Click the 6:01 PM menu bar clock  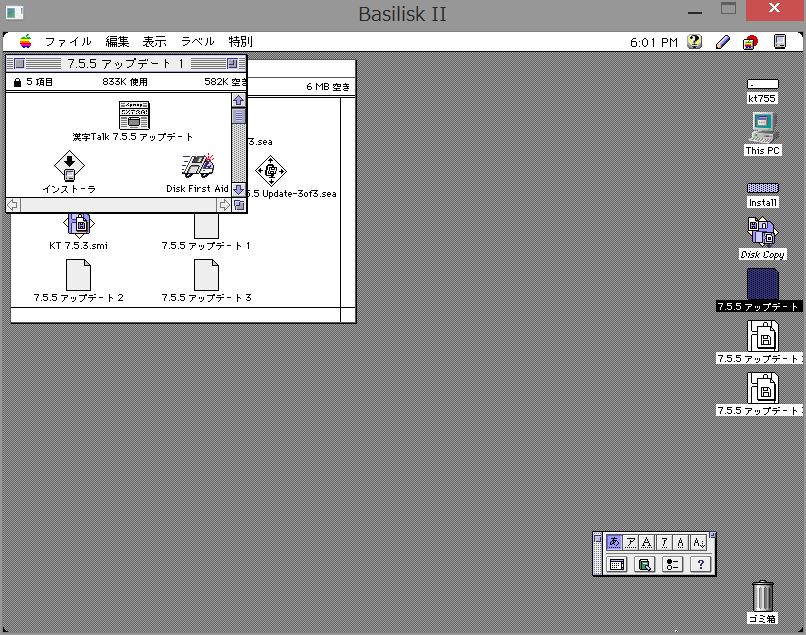tap(654, 42)
